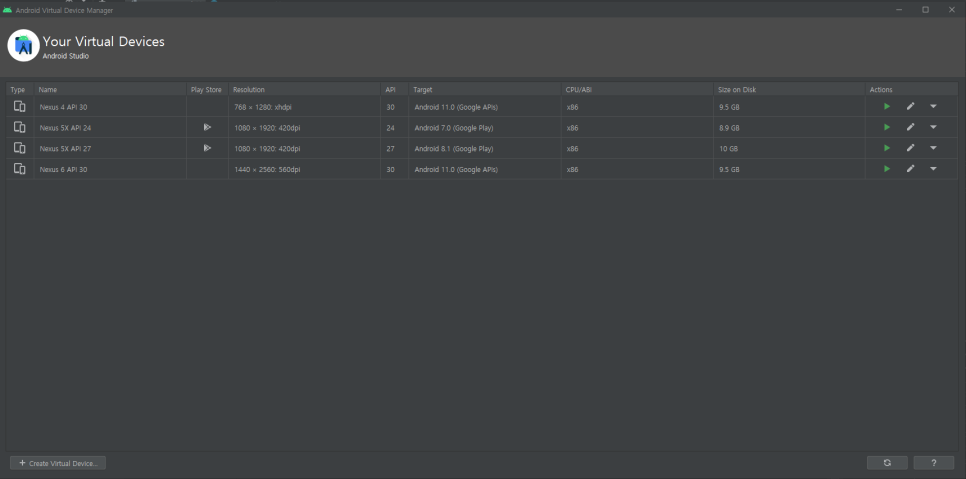The width and height of the screenshot is (966, 479).
Task: Select the Nexus 5X API 27 name cell
Action: click(x=110, y=149)
